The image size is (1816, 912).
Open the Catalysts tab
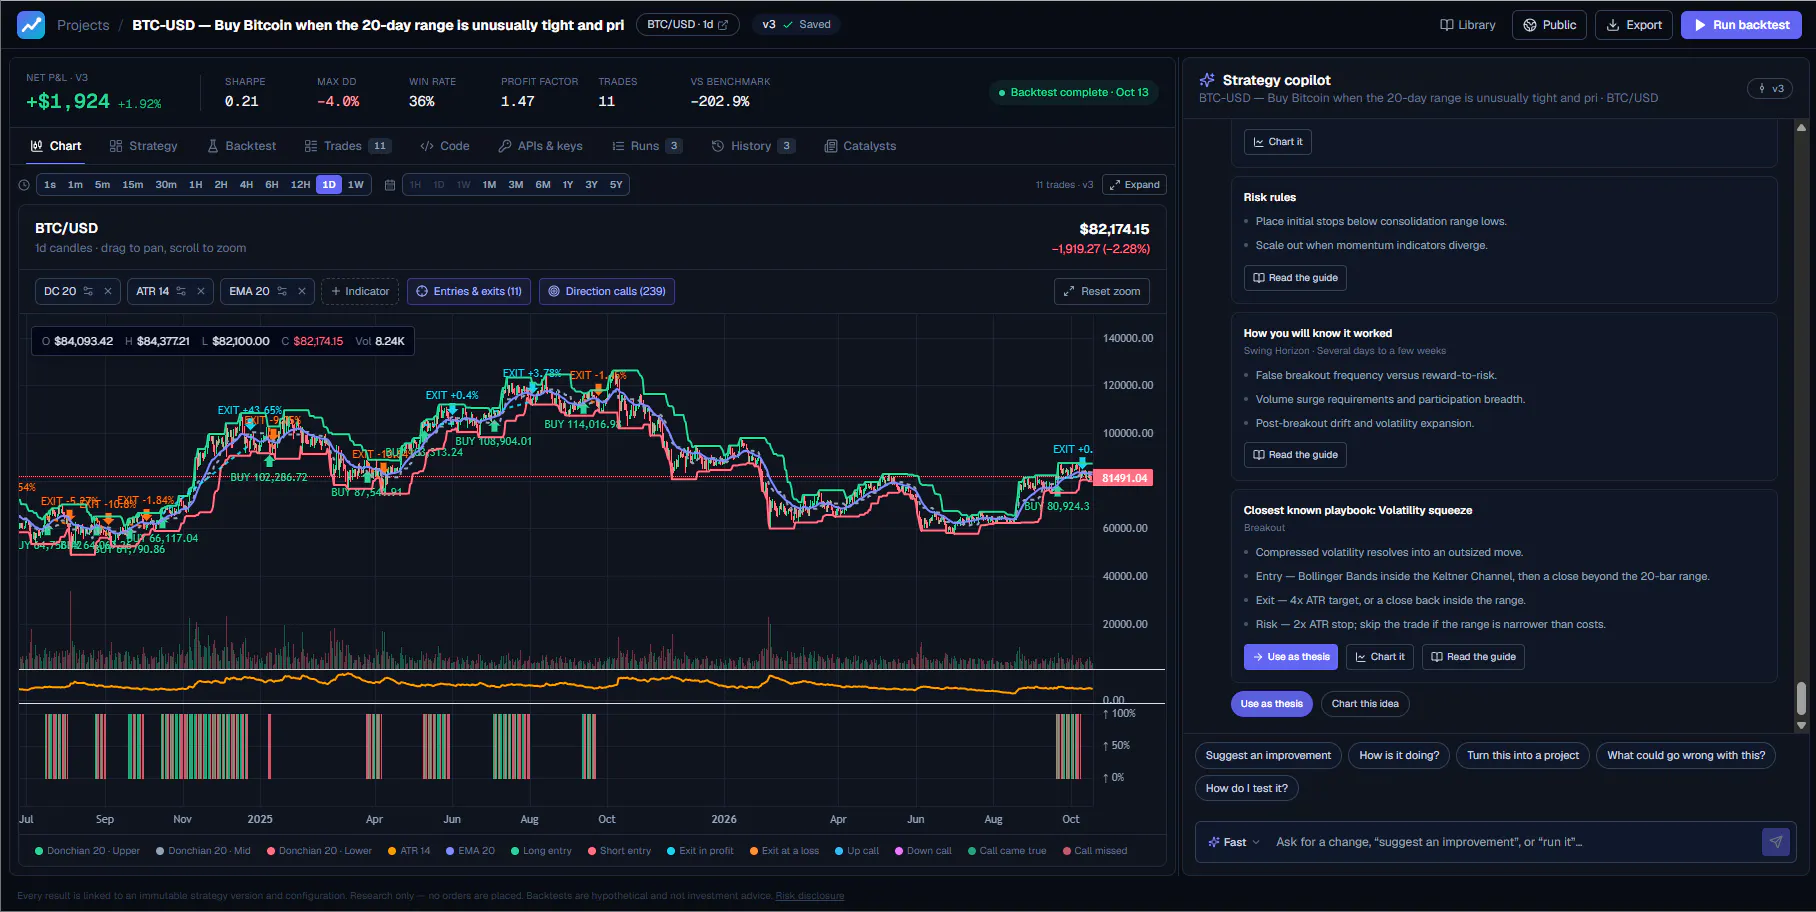tap(860, 146)
